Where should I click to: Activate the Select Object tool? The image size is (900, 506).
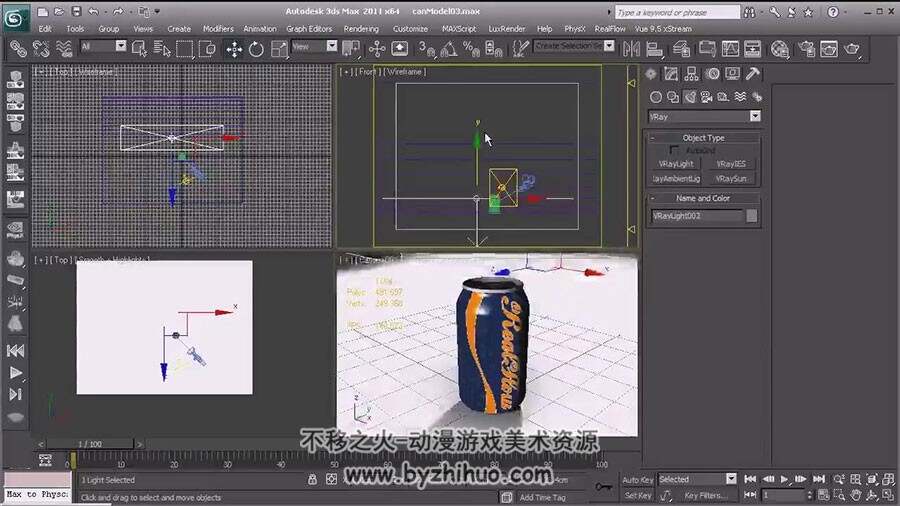coord(139,49)
